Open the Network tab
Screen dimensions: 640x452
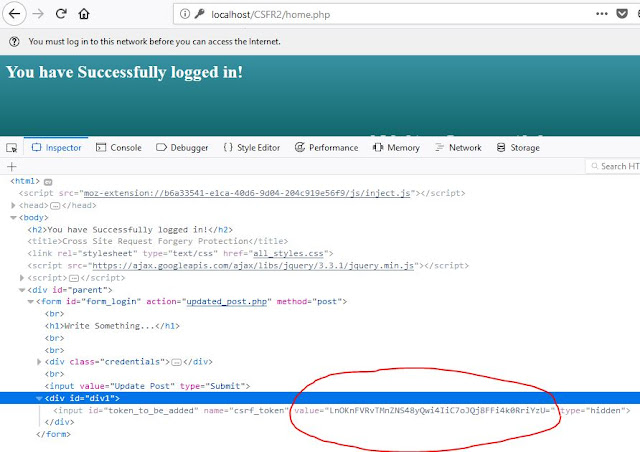tap(458, 147)
